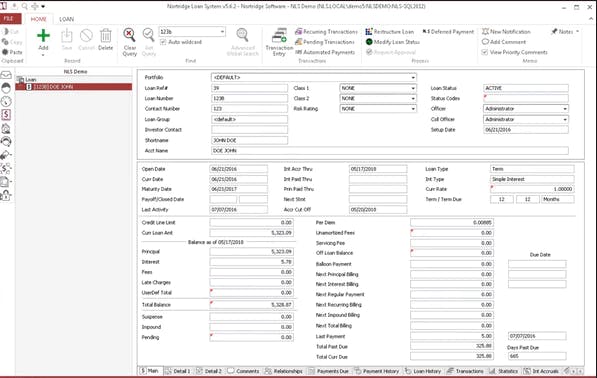Switch to the Detail 2 tab
Viewport: 597px width, 378px height.
(209, 371)
